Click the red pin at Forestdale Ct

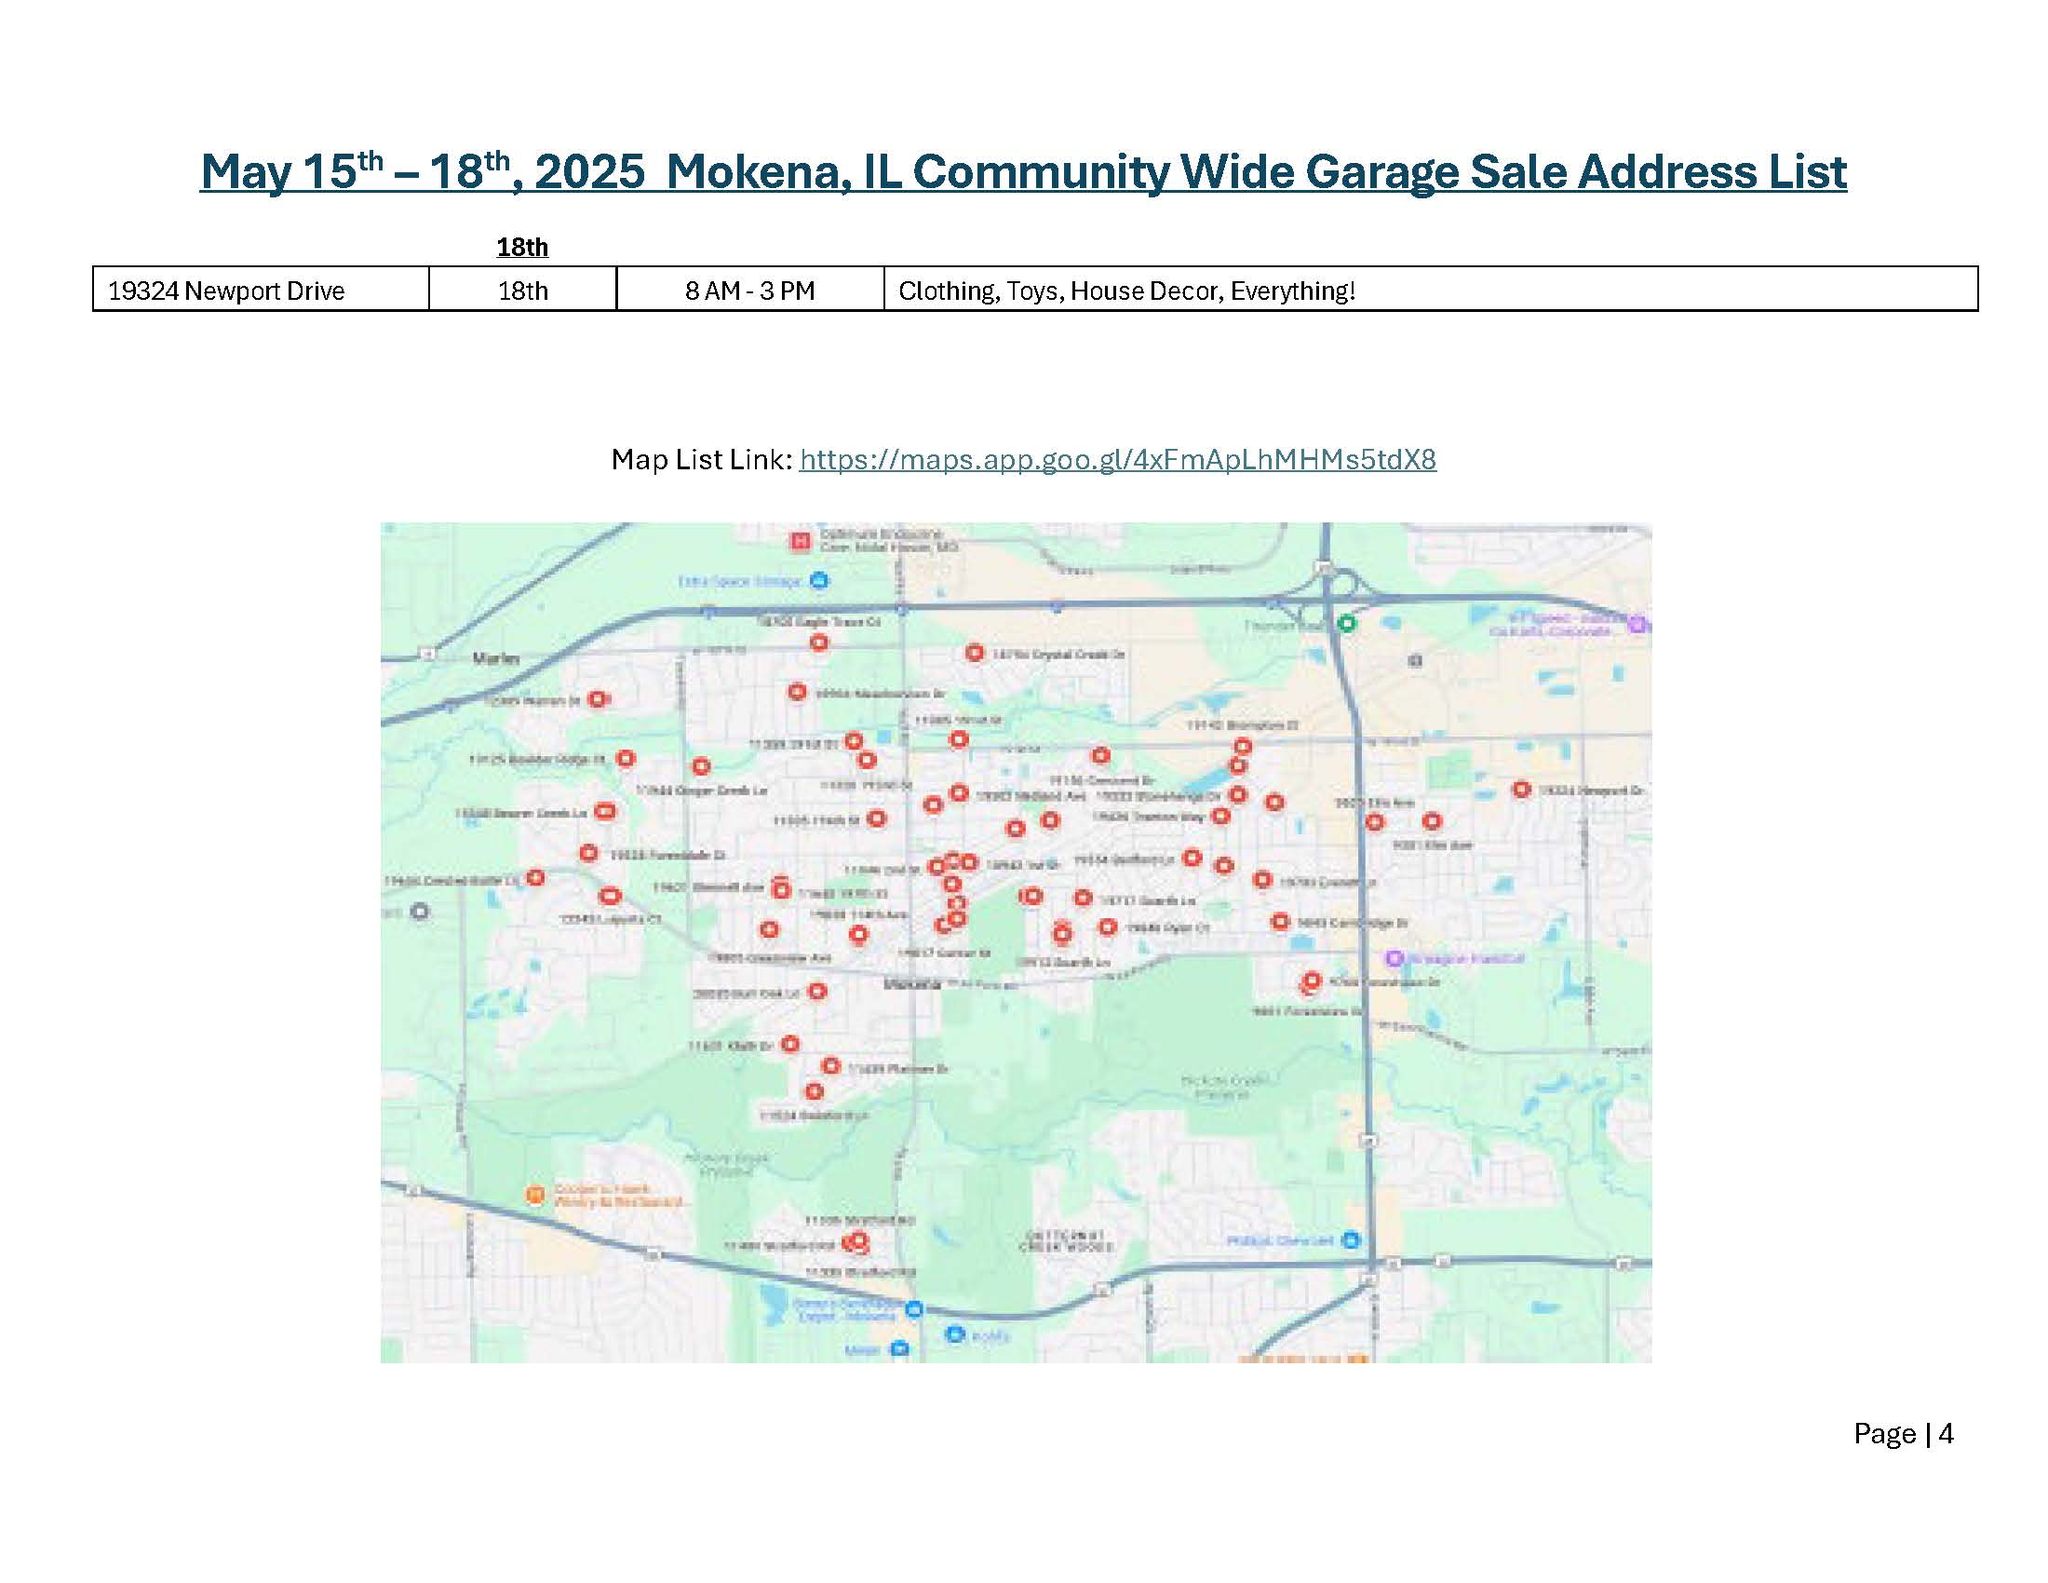tap(589, 853)
